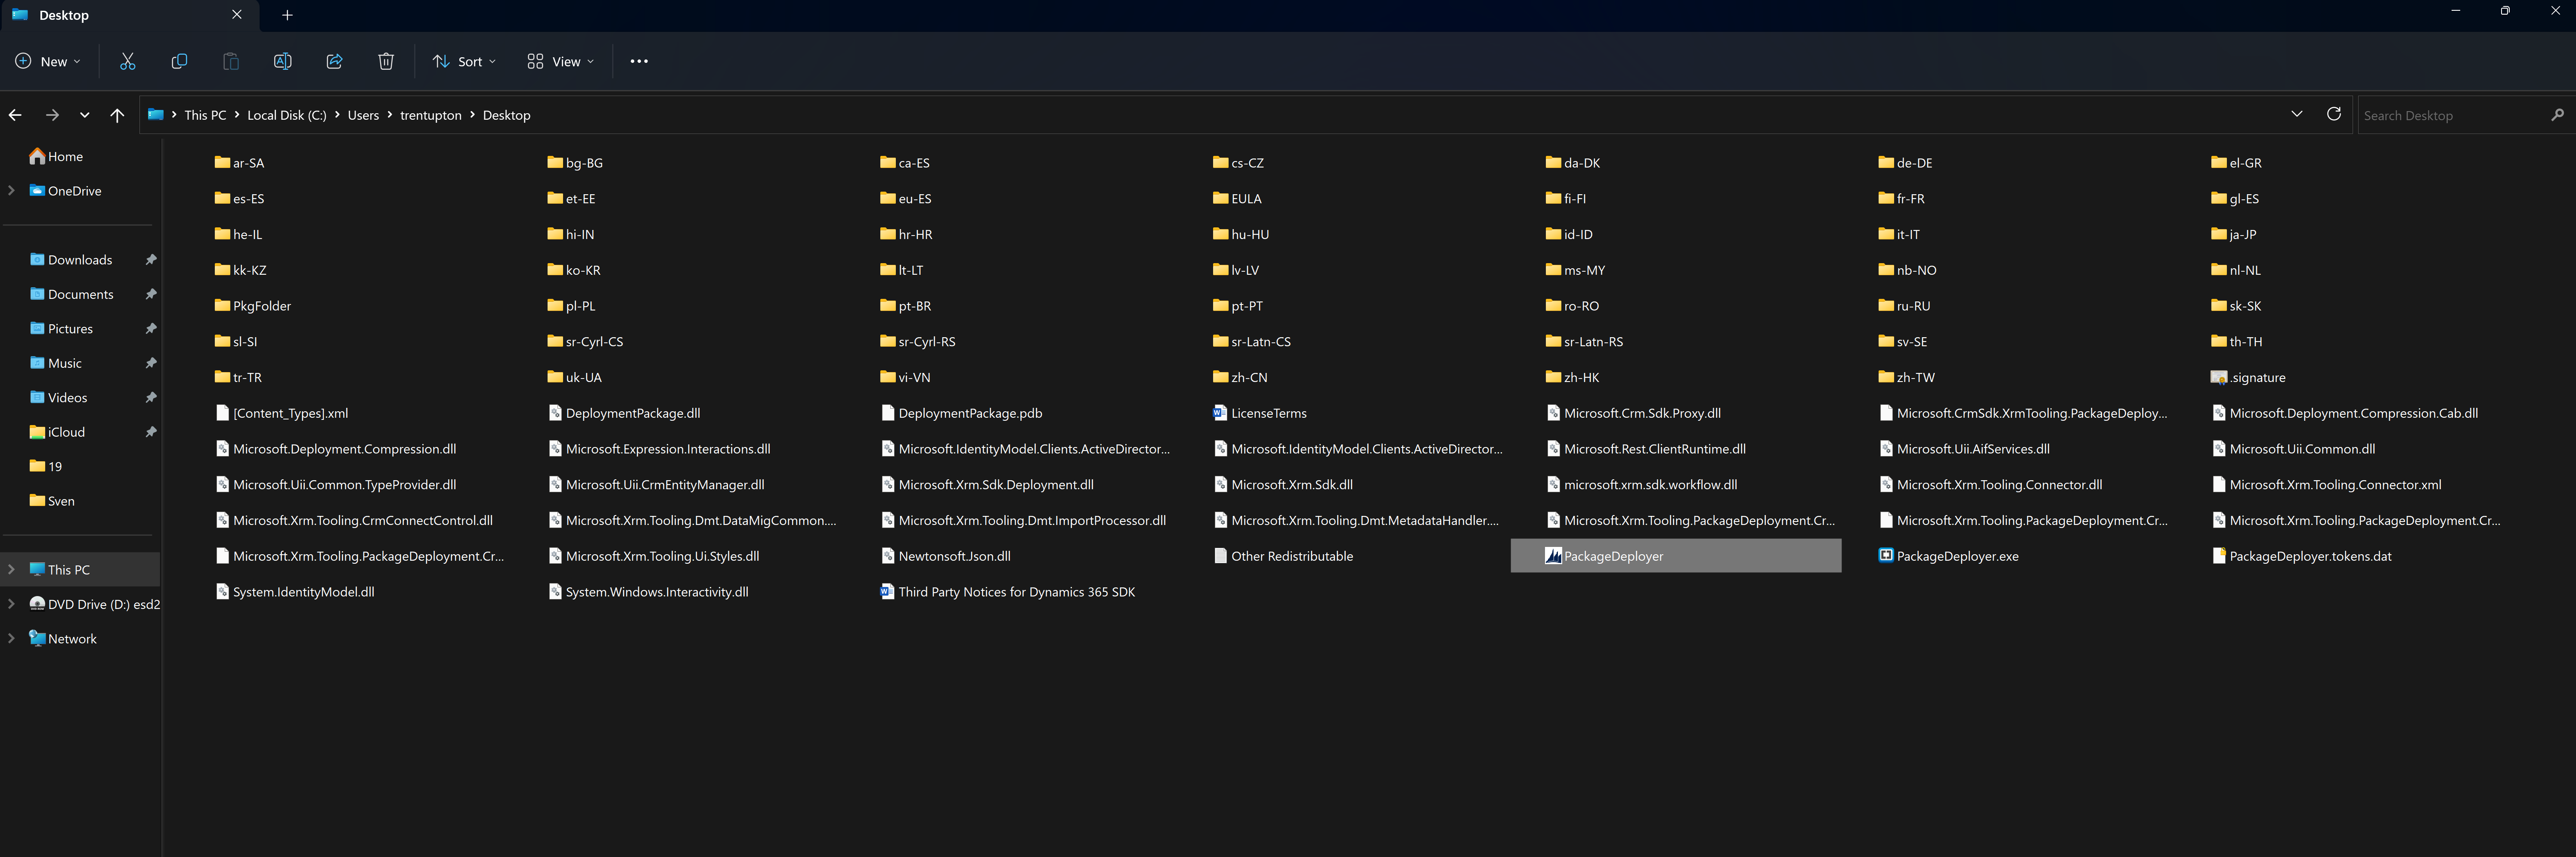The image size is (2576, 857).
Task: Open the See more ellipsis menu
Action: [x=639, y=62]
